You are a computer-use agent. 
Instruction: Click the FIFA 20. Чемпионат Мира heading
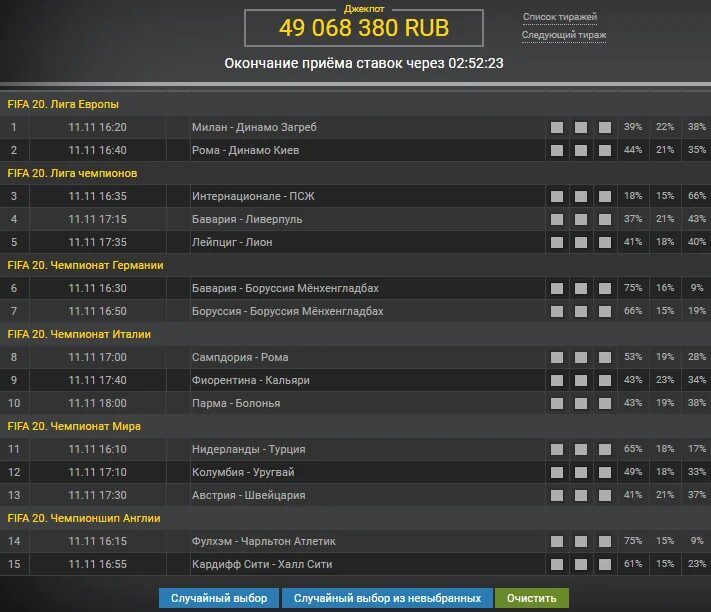coord(74,426)
